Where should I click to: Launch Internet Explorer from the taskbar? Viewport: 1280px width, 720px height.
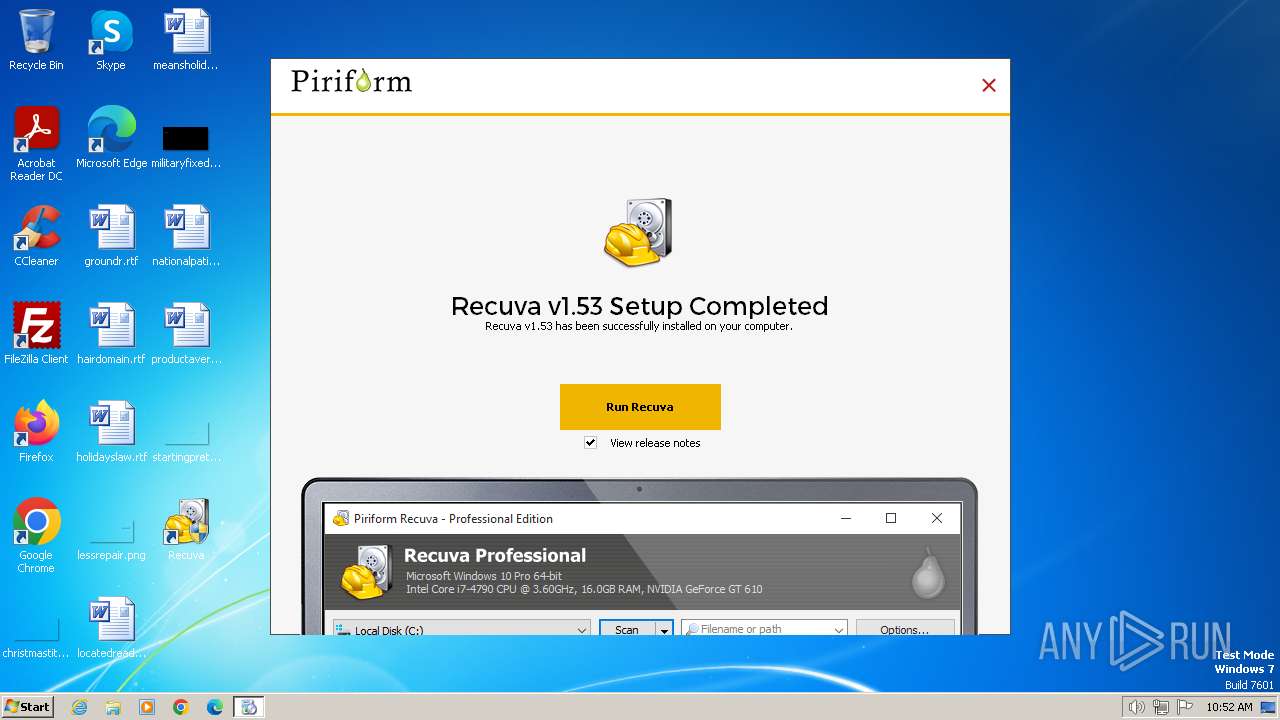(79, 707)
